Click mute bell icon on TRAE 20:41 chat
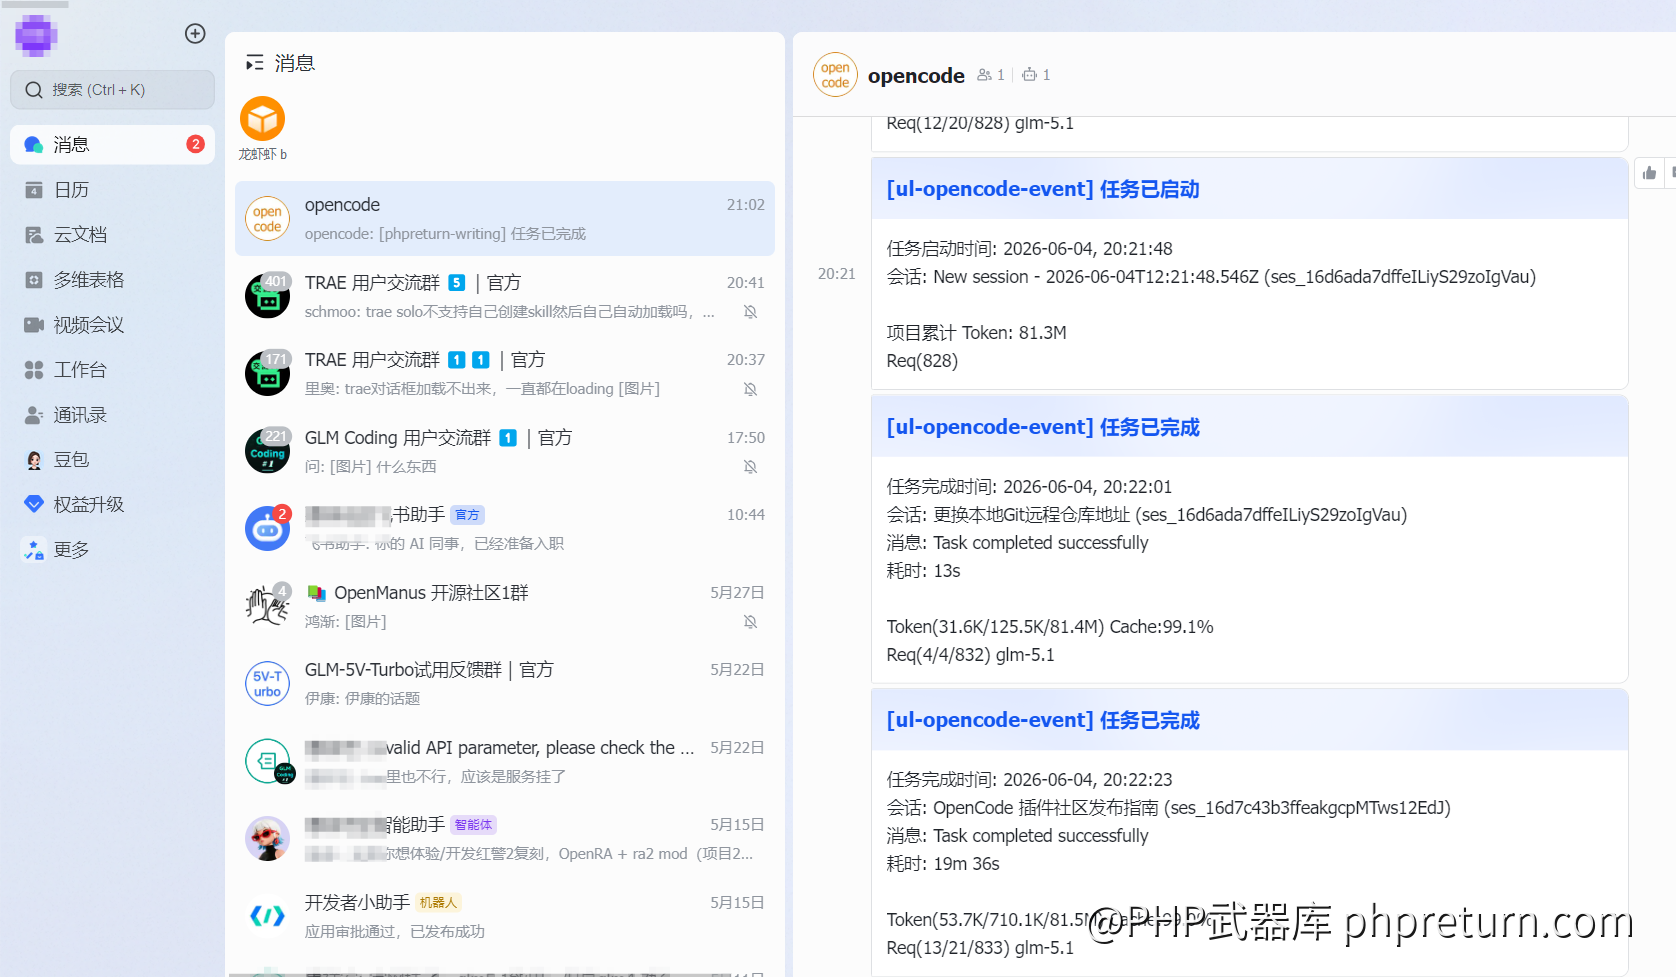1676x977 pixels. point(750,312)
